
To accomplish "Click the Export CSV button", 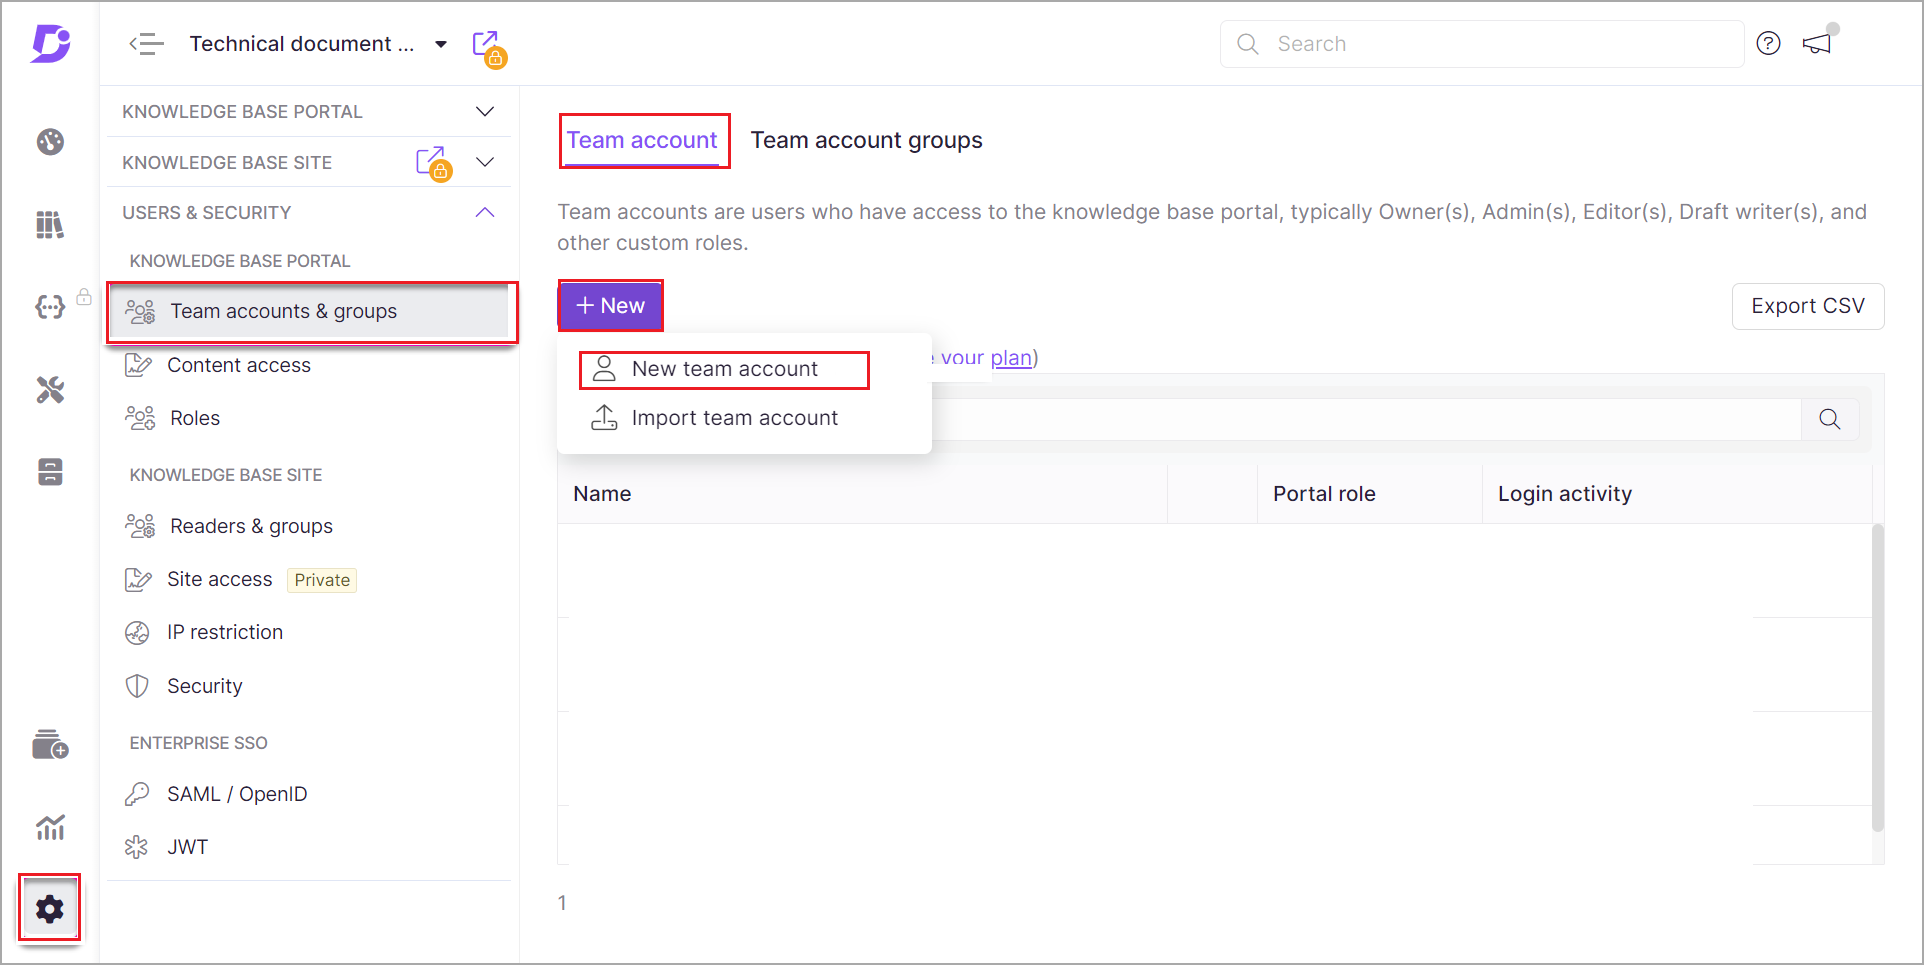I will pyautogui.click(x=1807, y=306).
